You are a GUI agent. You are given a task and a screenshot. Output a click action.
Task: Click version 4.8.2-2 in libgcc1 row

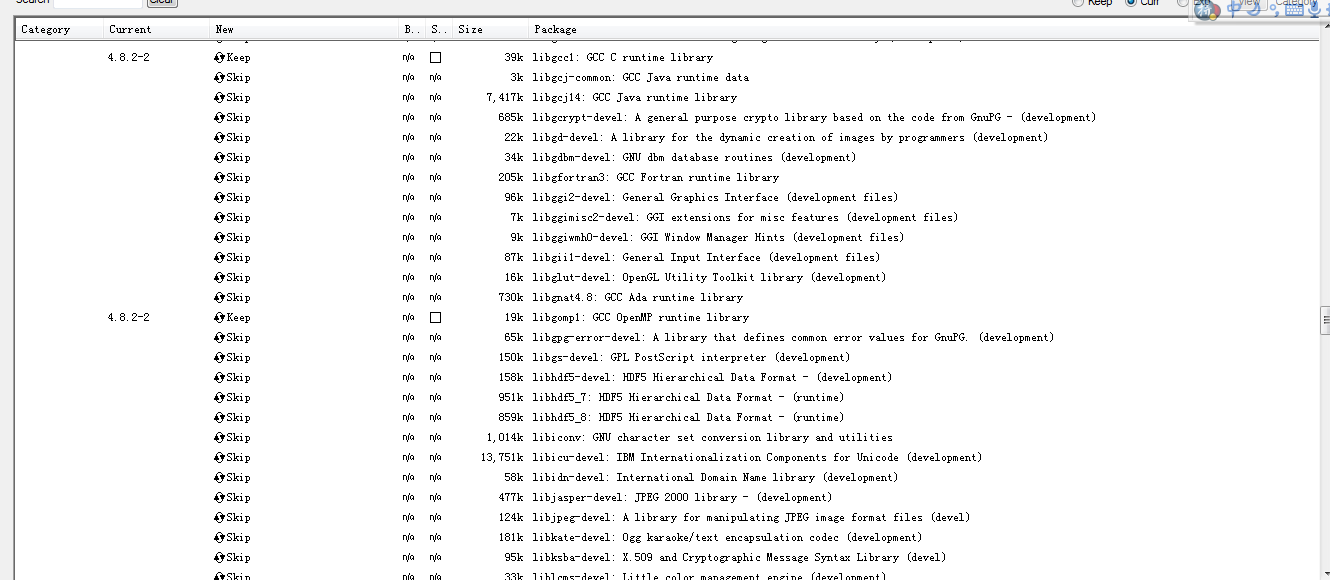point(129,58)
